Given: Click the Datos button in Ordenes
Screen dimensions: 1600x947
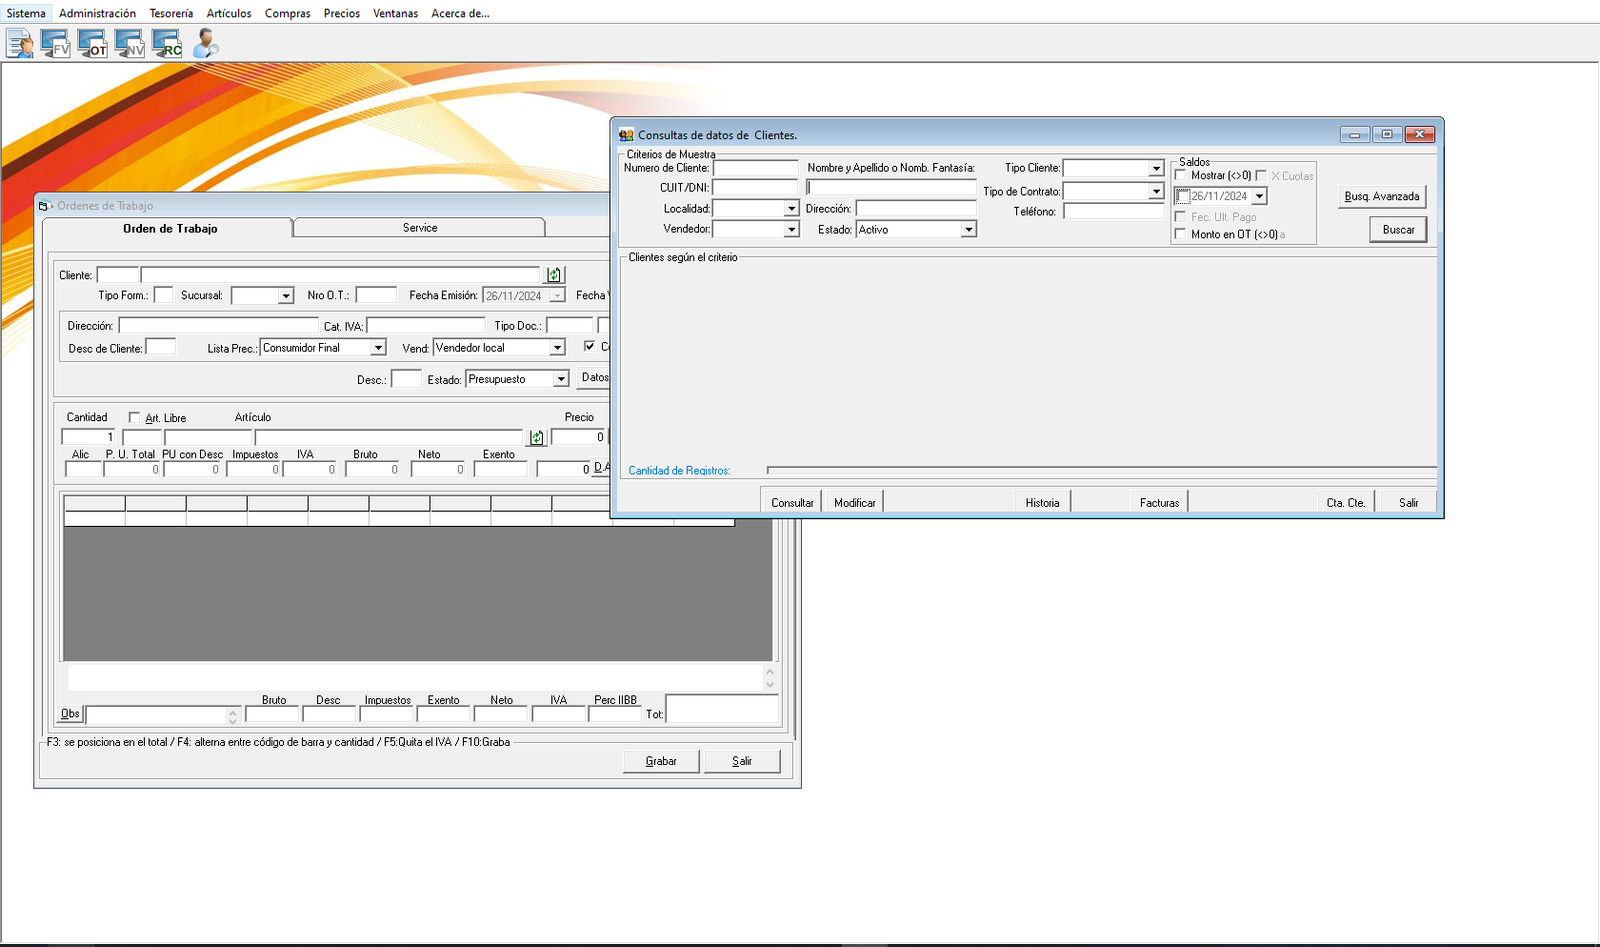Looking at the screenshot, I should [595, 377].
